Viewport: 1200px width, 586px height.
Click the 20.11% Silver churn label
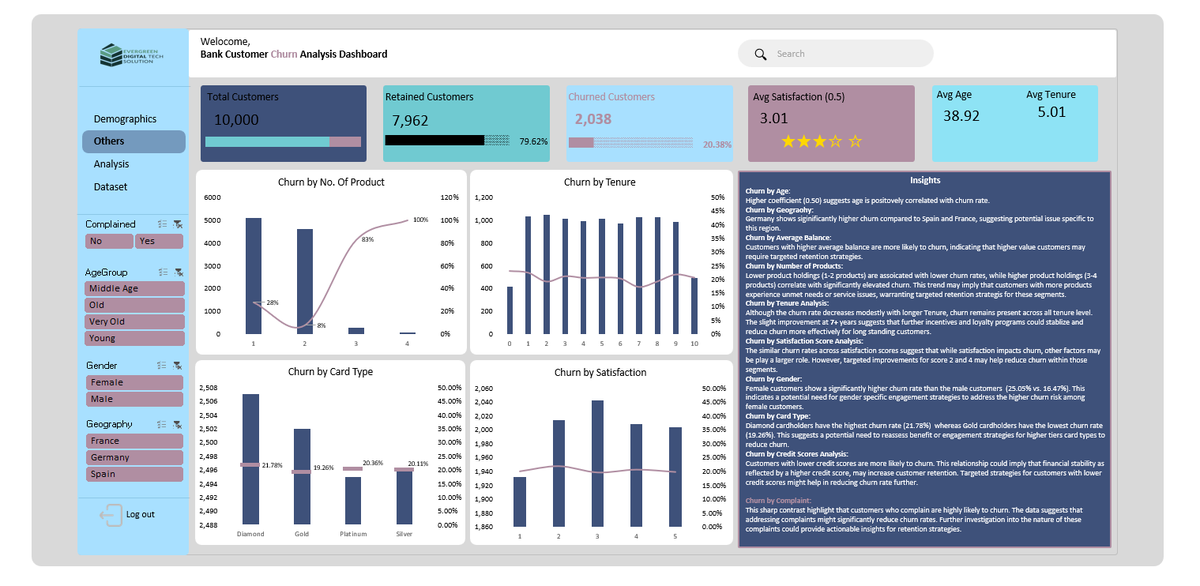[419, 464]
